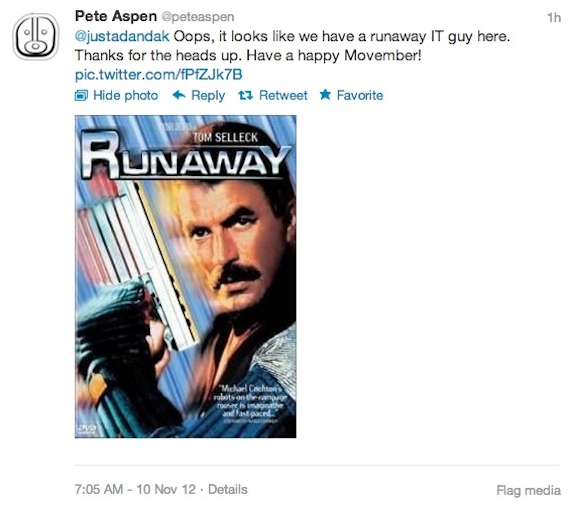Screen dimensions: 570x509
Task: Open Pete Aspen's profile name
Action: (x=116, y=16)
